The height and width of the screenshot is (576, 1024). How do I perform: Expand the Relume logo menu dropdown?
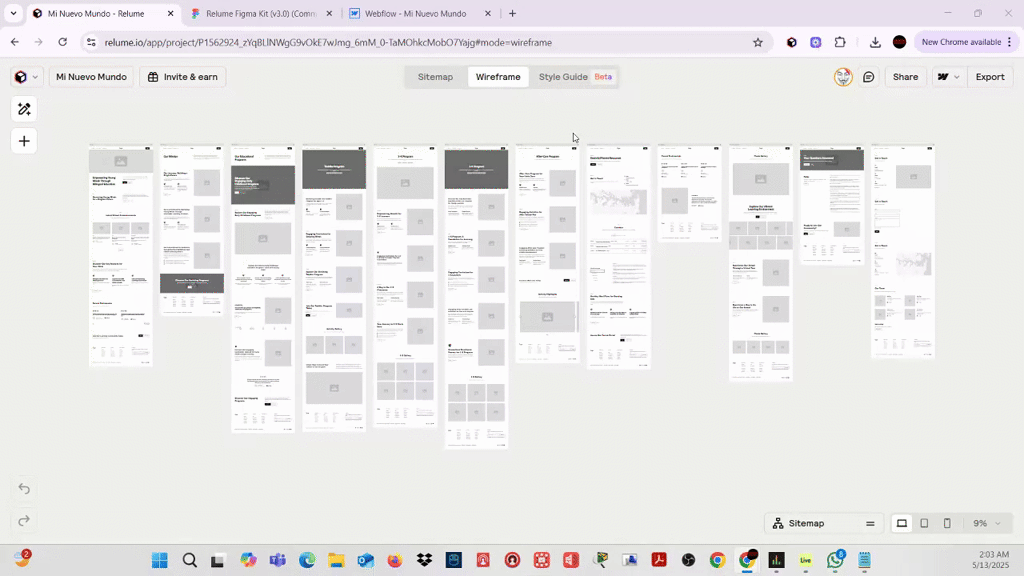(26, 77)
